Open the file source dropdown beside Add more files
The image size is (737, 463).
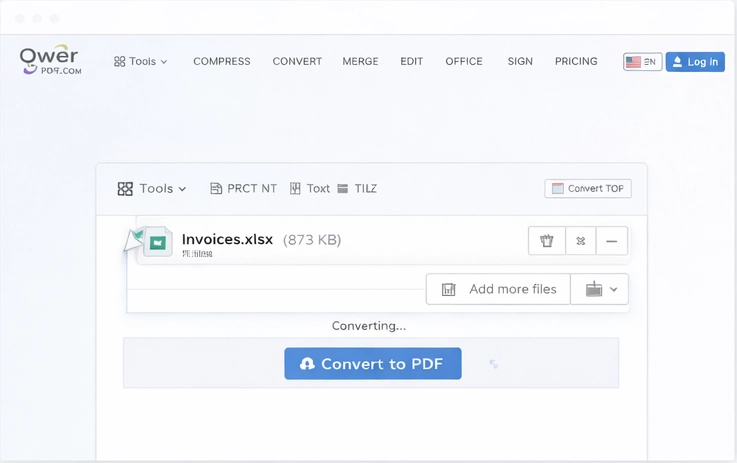coord(600,289)
